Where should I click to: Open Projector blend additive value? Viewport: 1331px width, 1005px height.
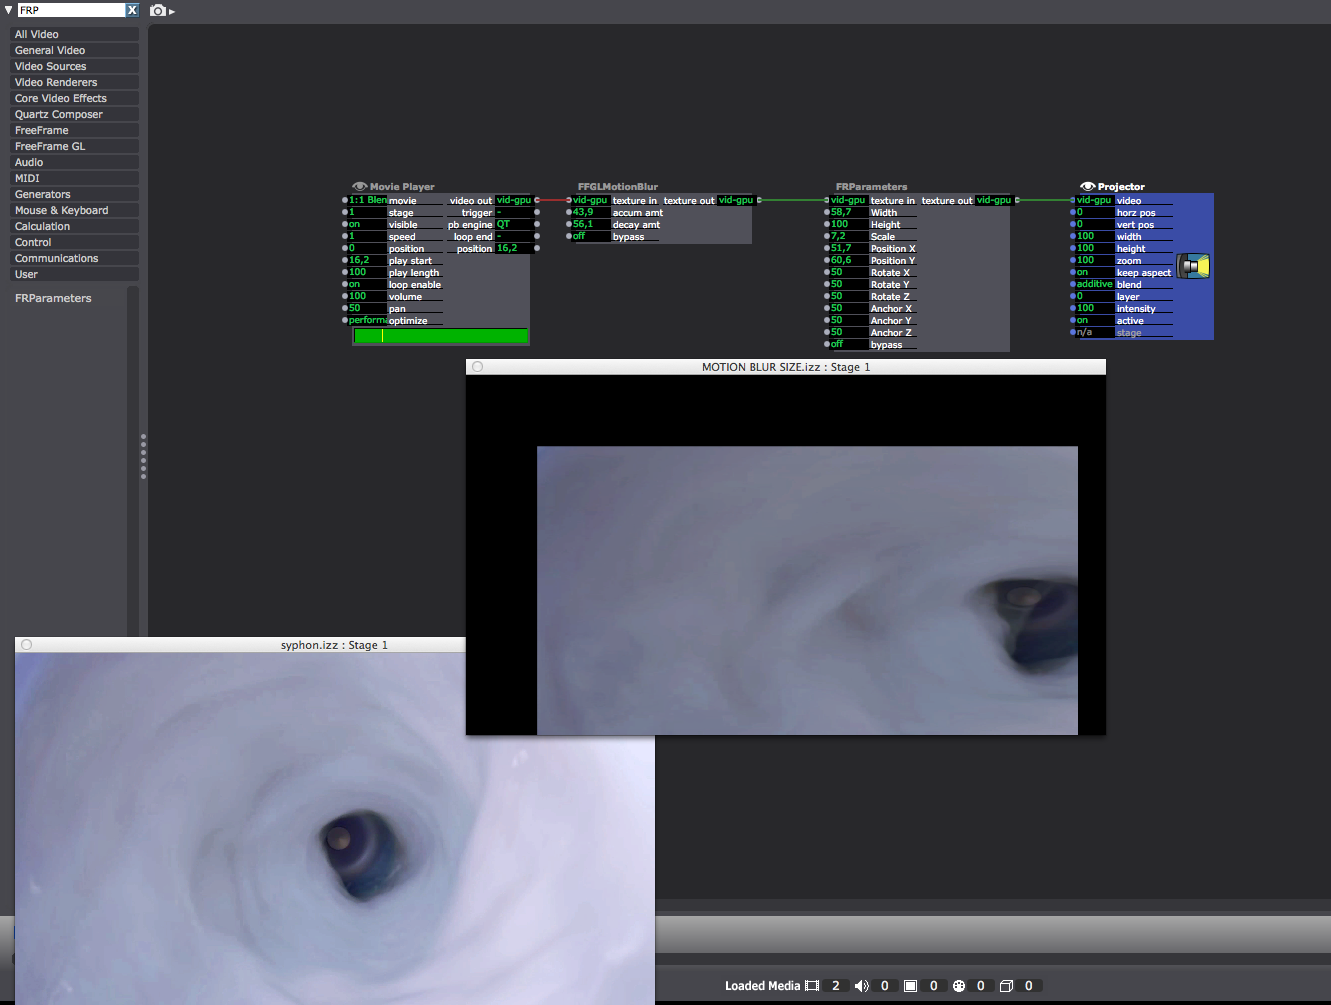1094,284
